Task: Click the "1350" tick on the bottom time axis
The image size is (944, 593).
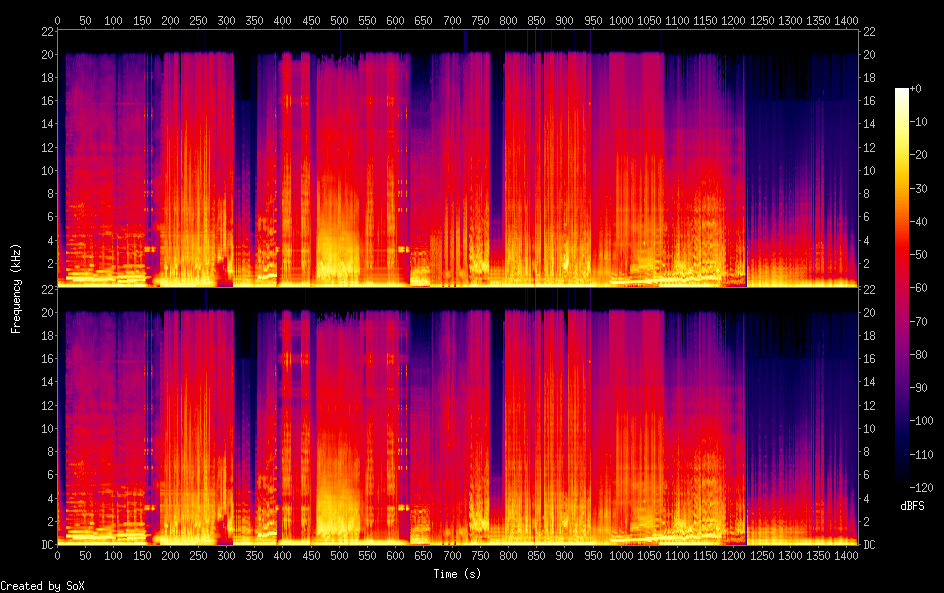Action: click(818, 556)
